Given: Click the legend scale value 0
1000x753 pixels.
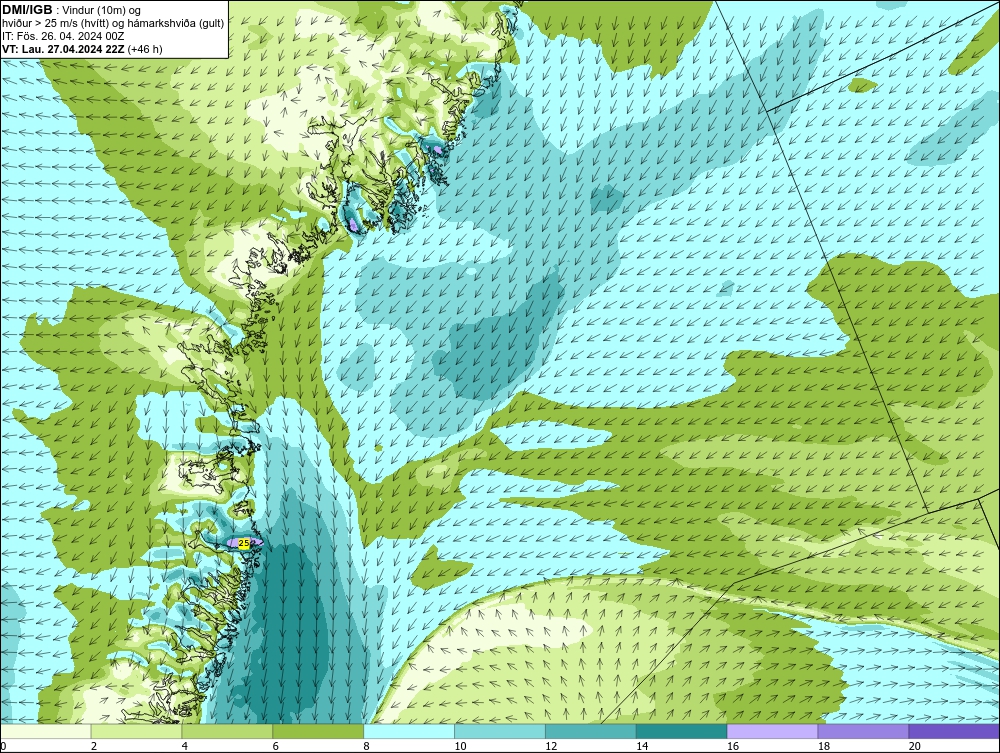Looking at the screenshot, I should pyautogui.click(x=3, y=746).
